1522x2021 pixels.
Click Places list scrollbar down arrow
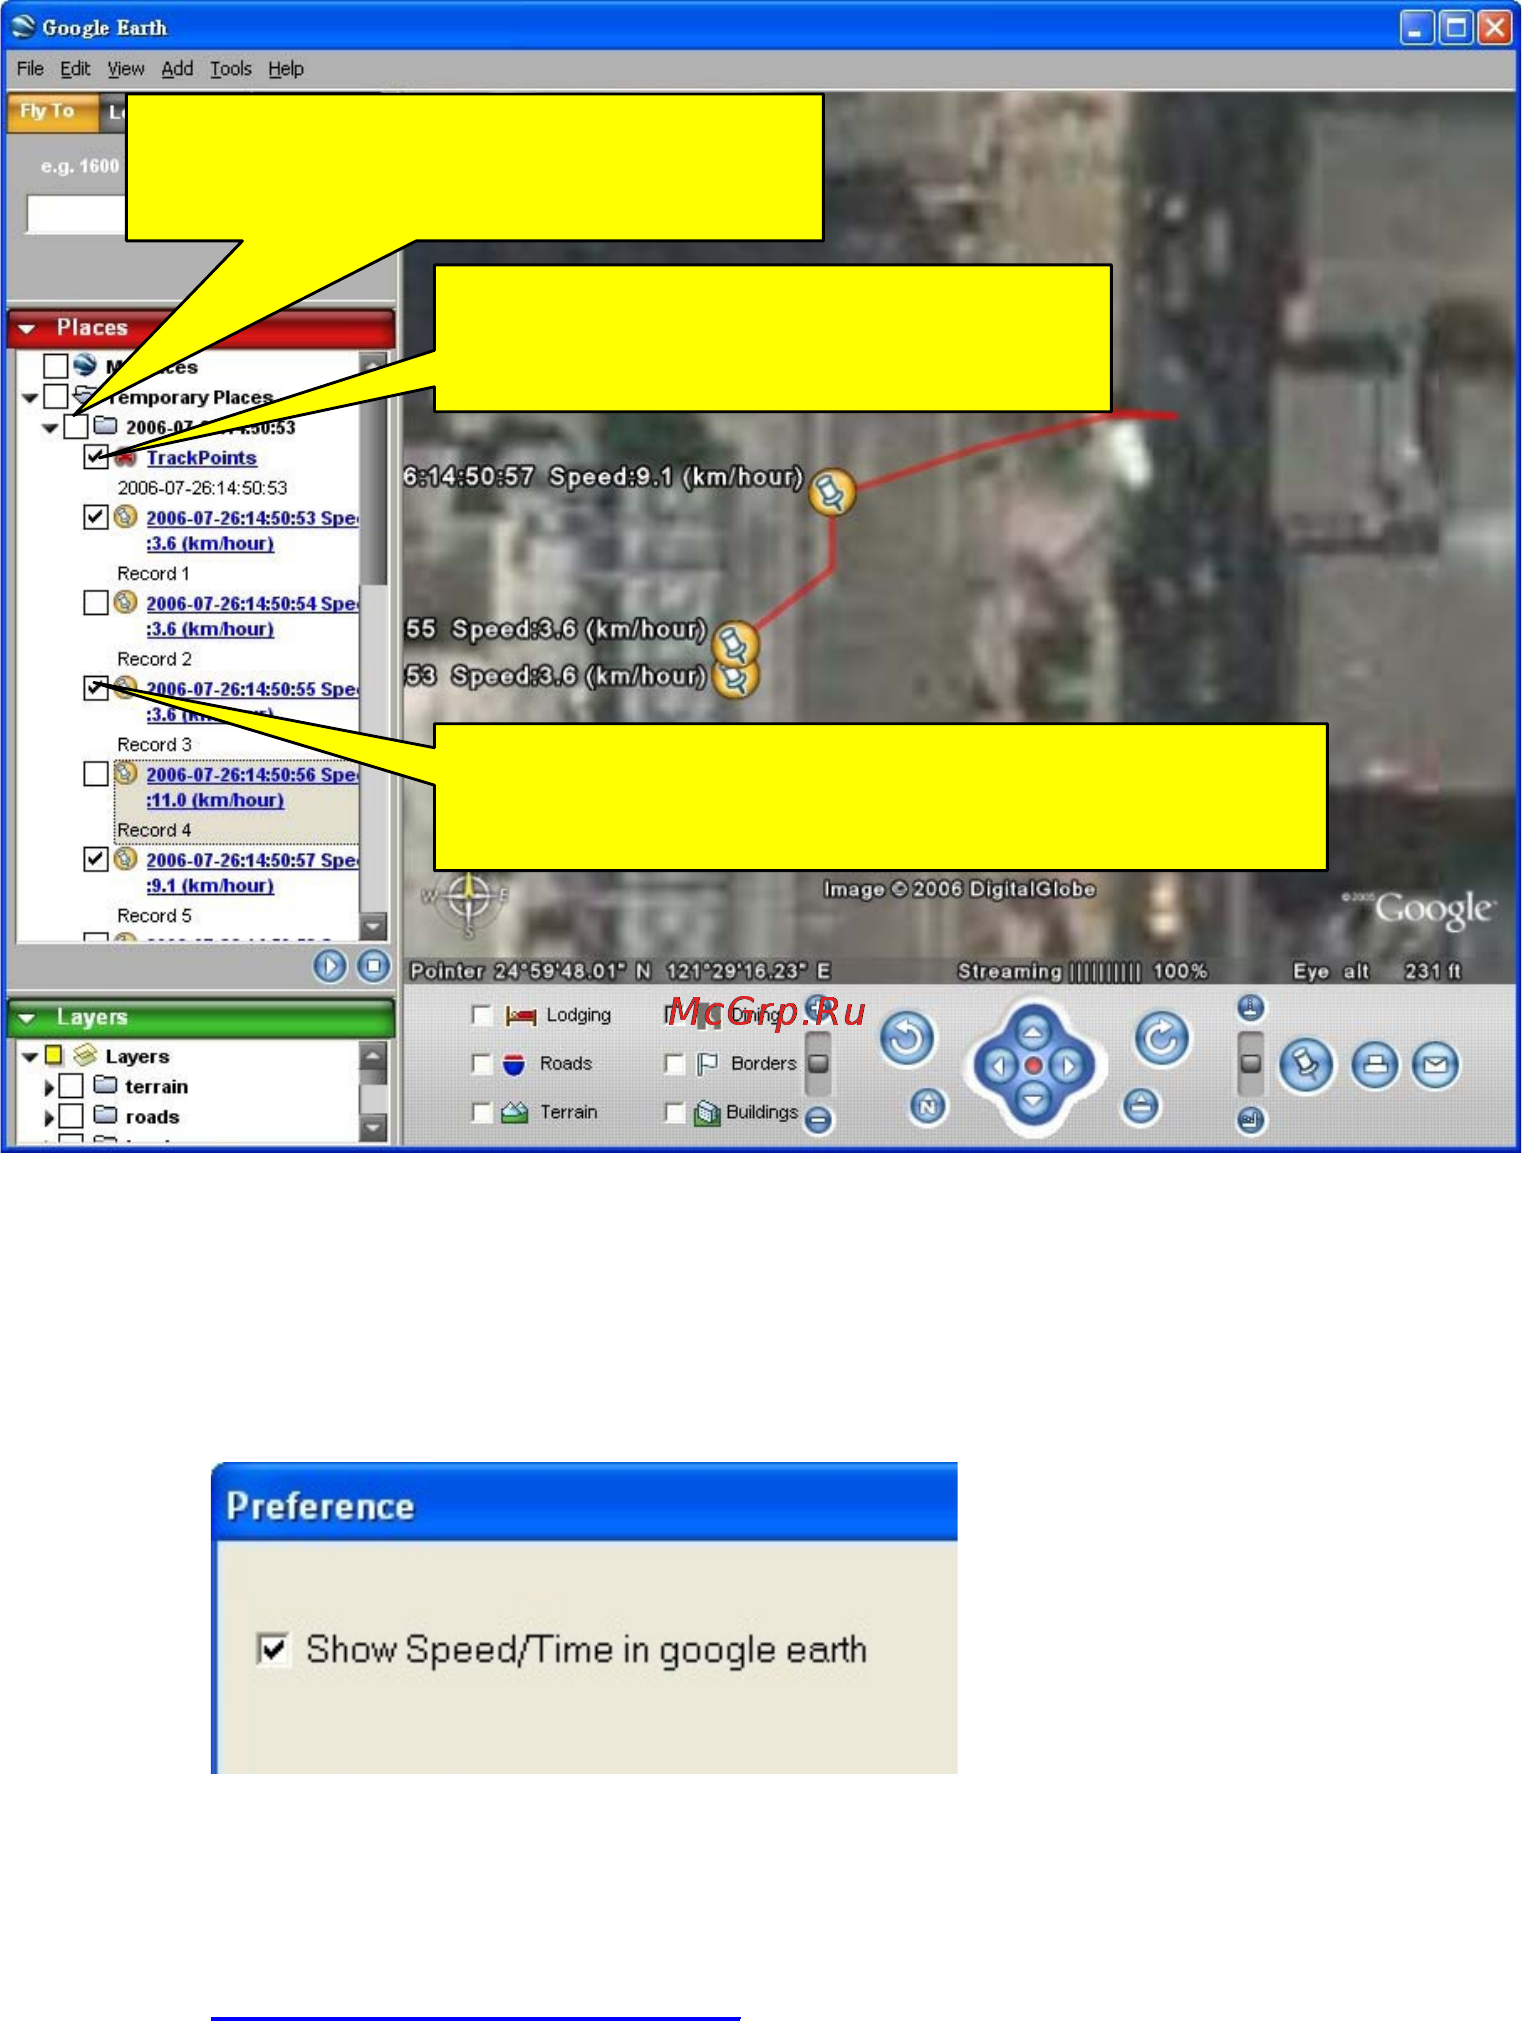[373, 926]
